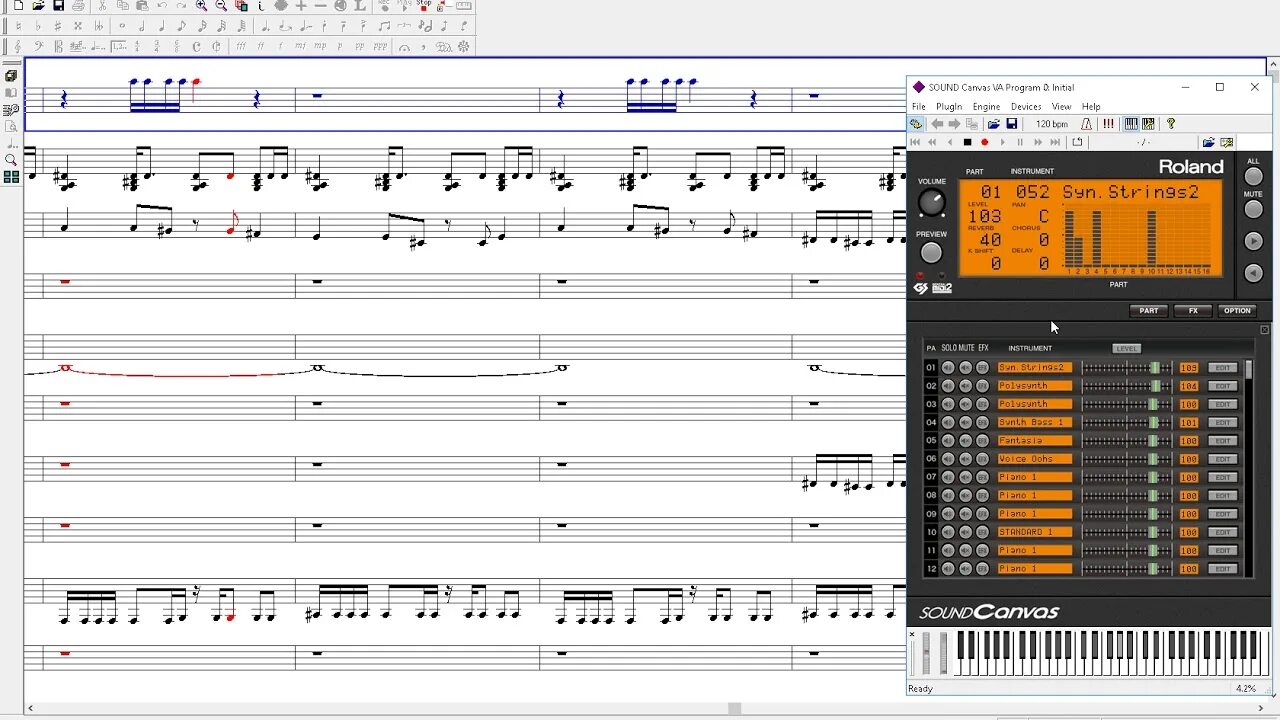Click the PREVIEW button

931,253
